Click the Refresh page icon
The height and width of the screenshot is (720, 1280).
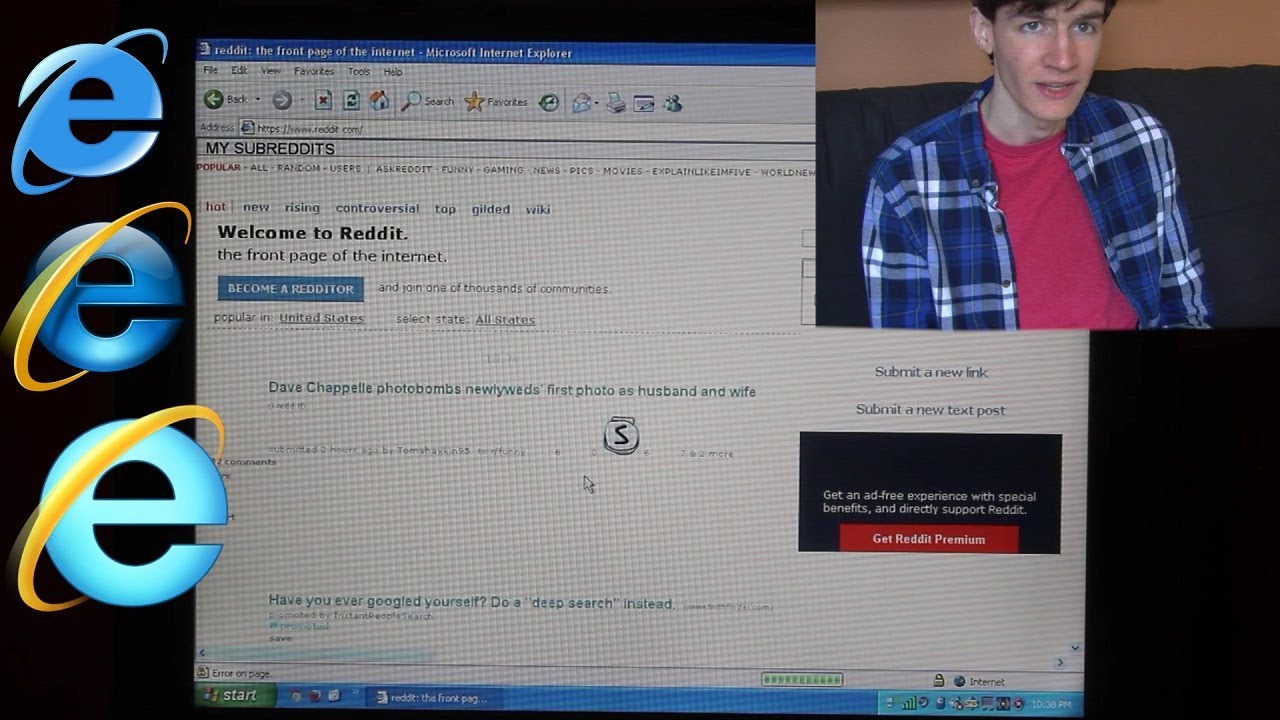coord(351,100)
